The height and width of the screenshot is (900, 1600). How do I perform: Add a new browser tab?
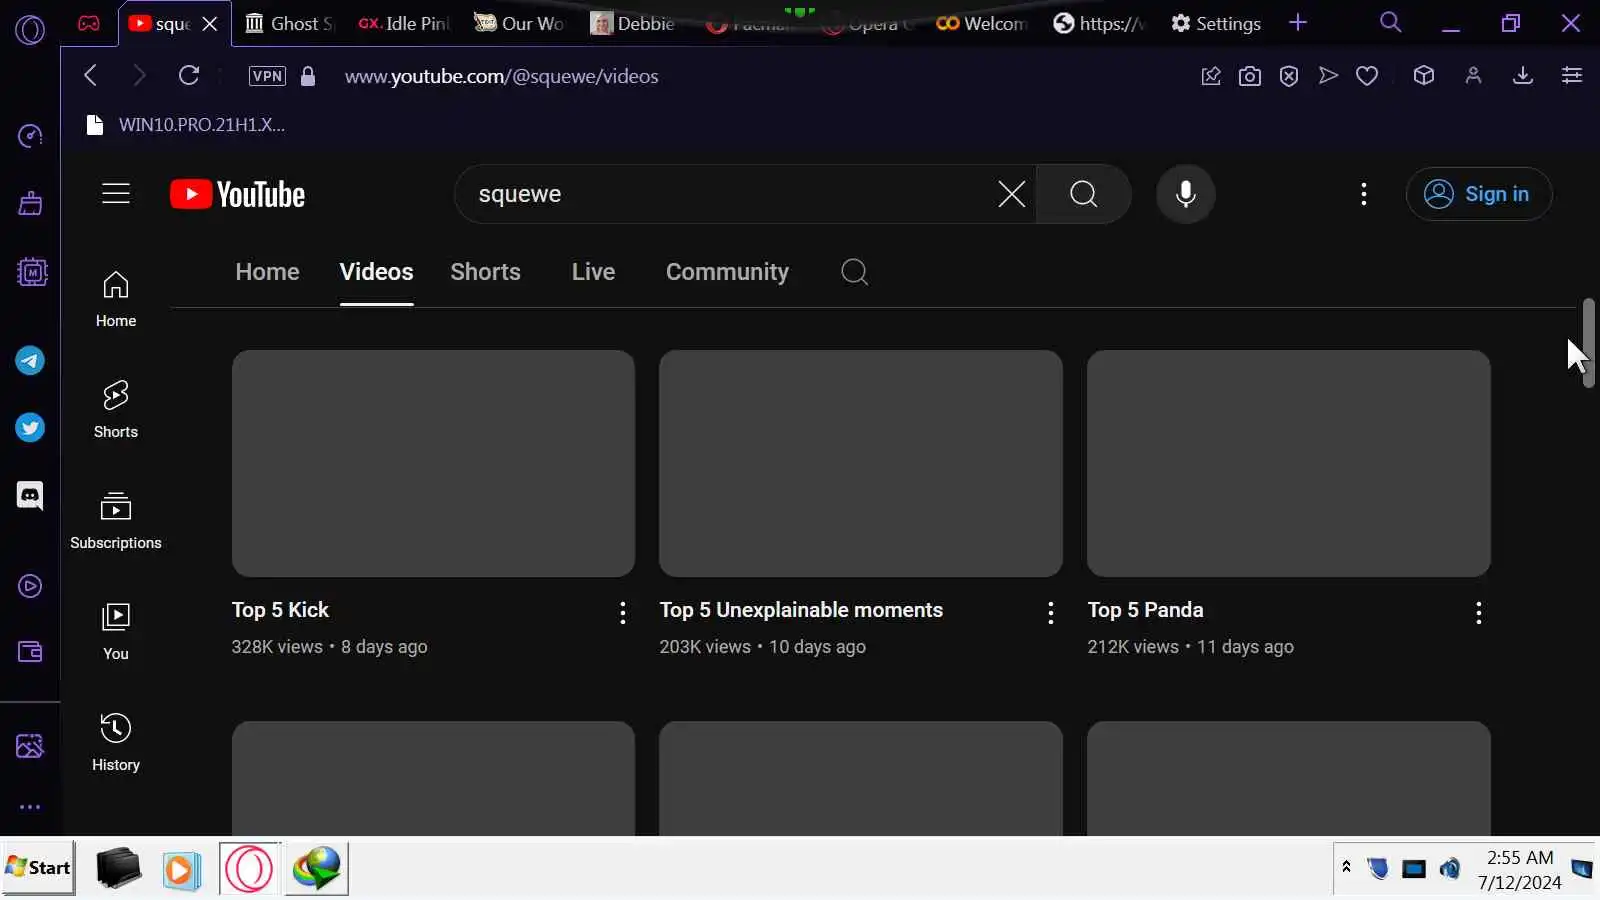click(1298, 22)
